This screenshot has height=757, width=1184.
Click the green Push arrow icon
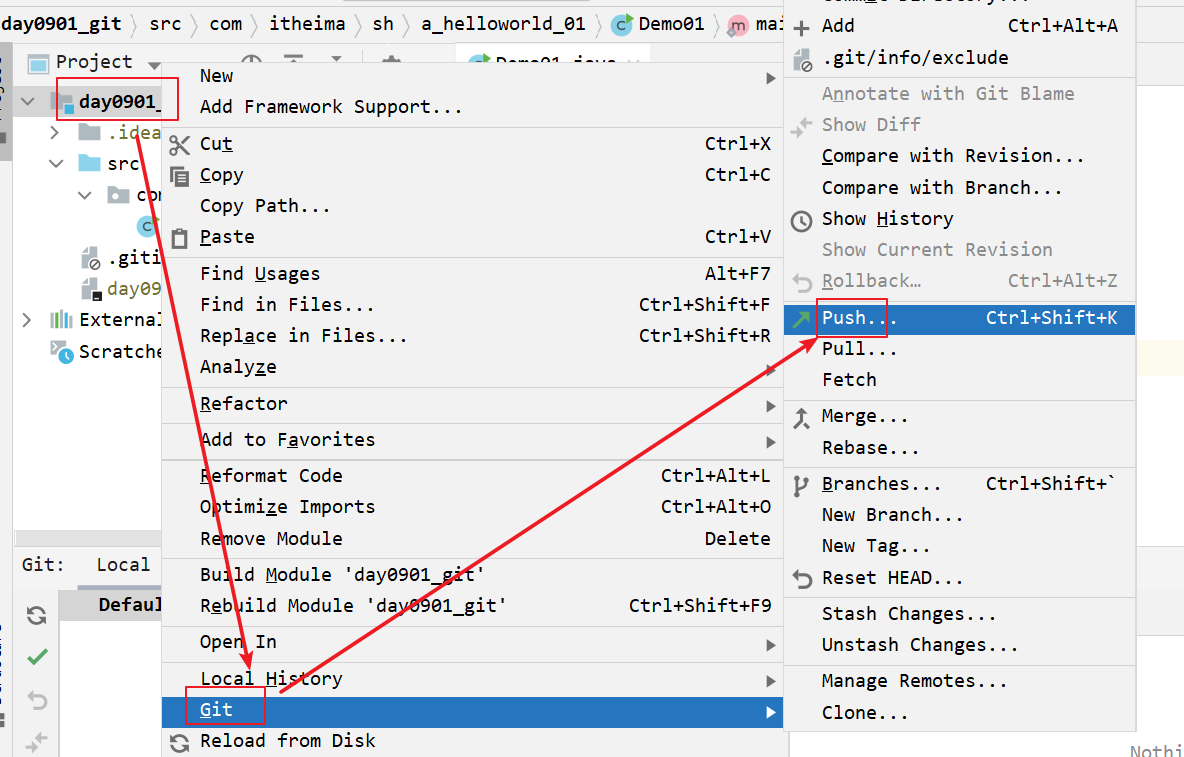coord(802,319)
